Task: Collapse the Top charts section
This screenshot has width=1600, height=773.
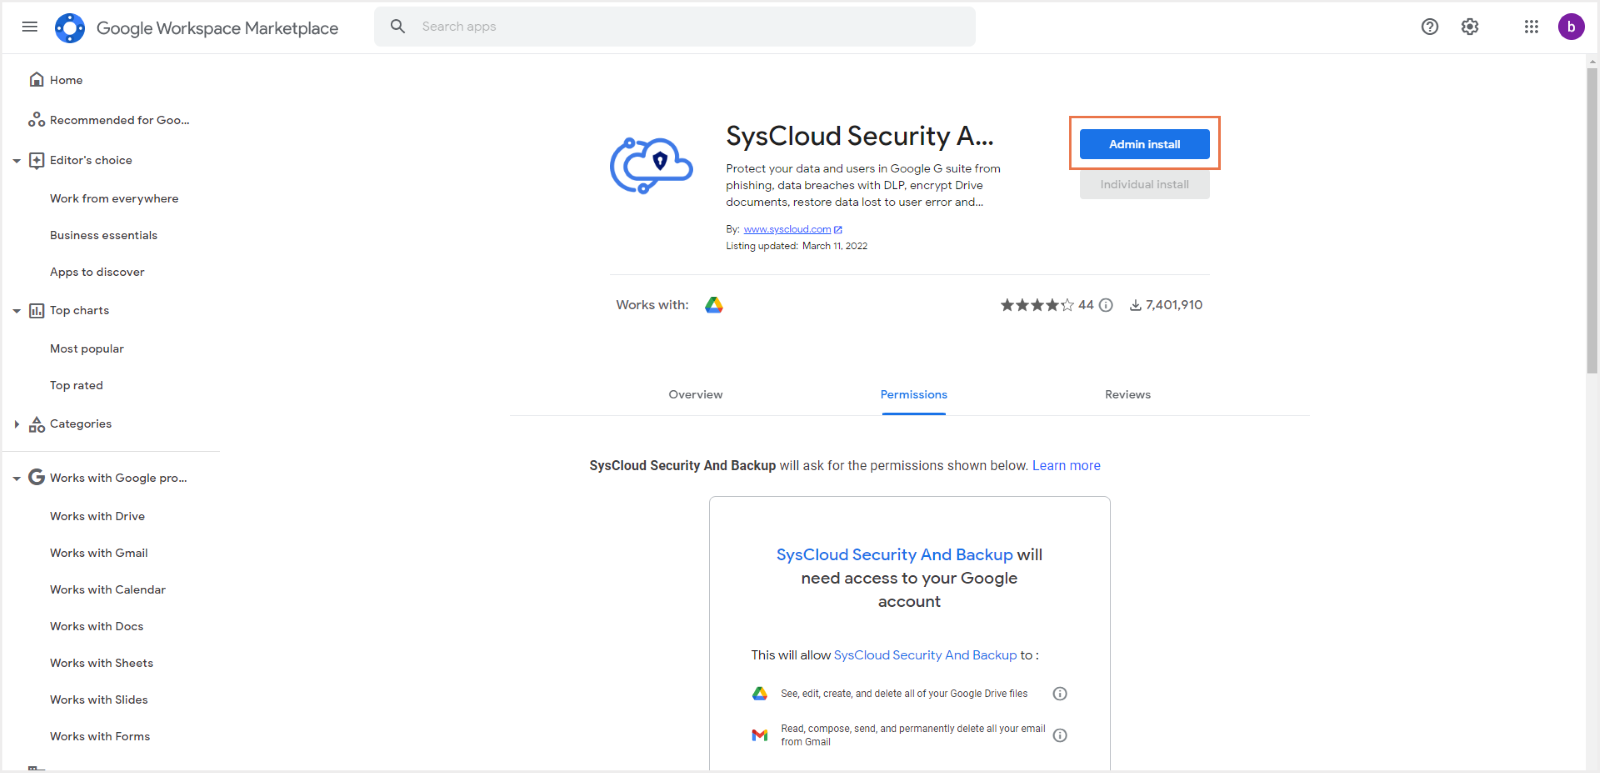Action: point(16,311)
